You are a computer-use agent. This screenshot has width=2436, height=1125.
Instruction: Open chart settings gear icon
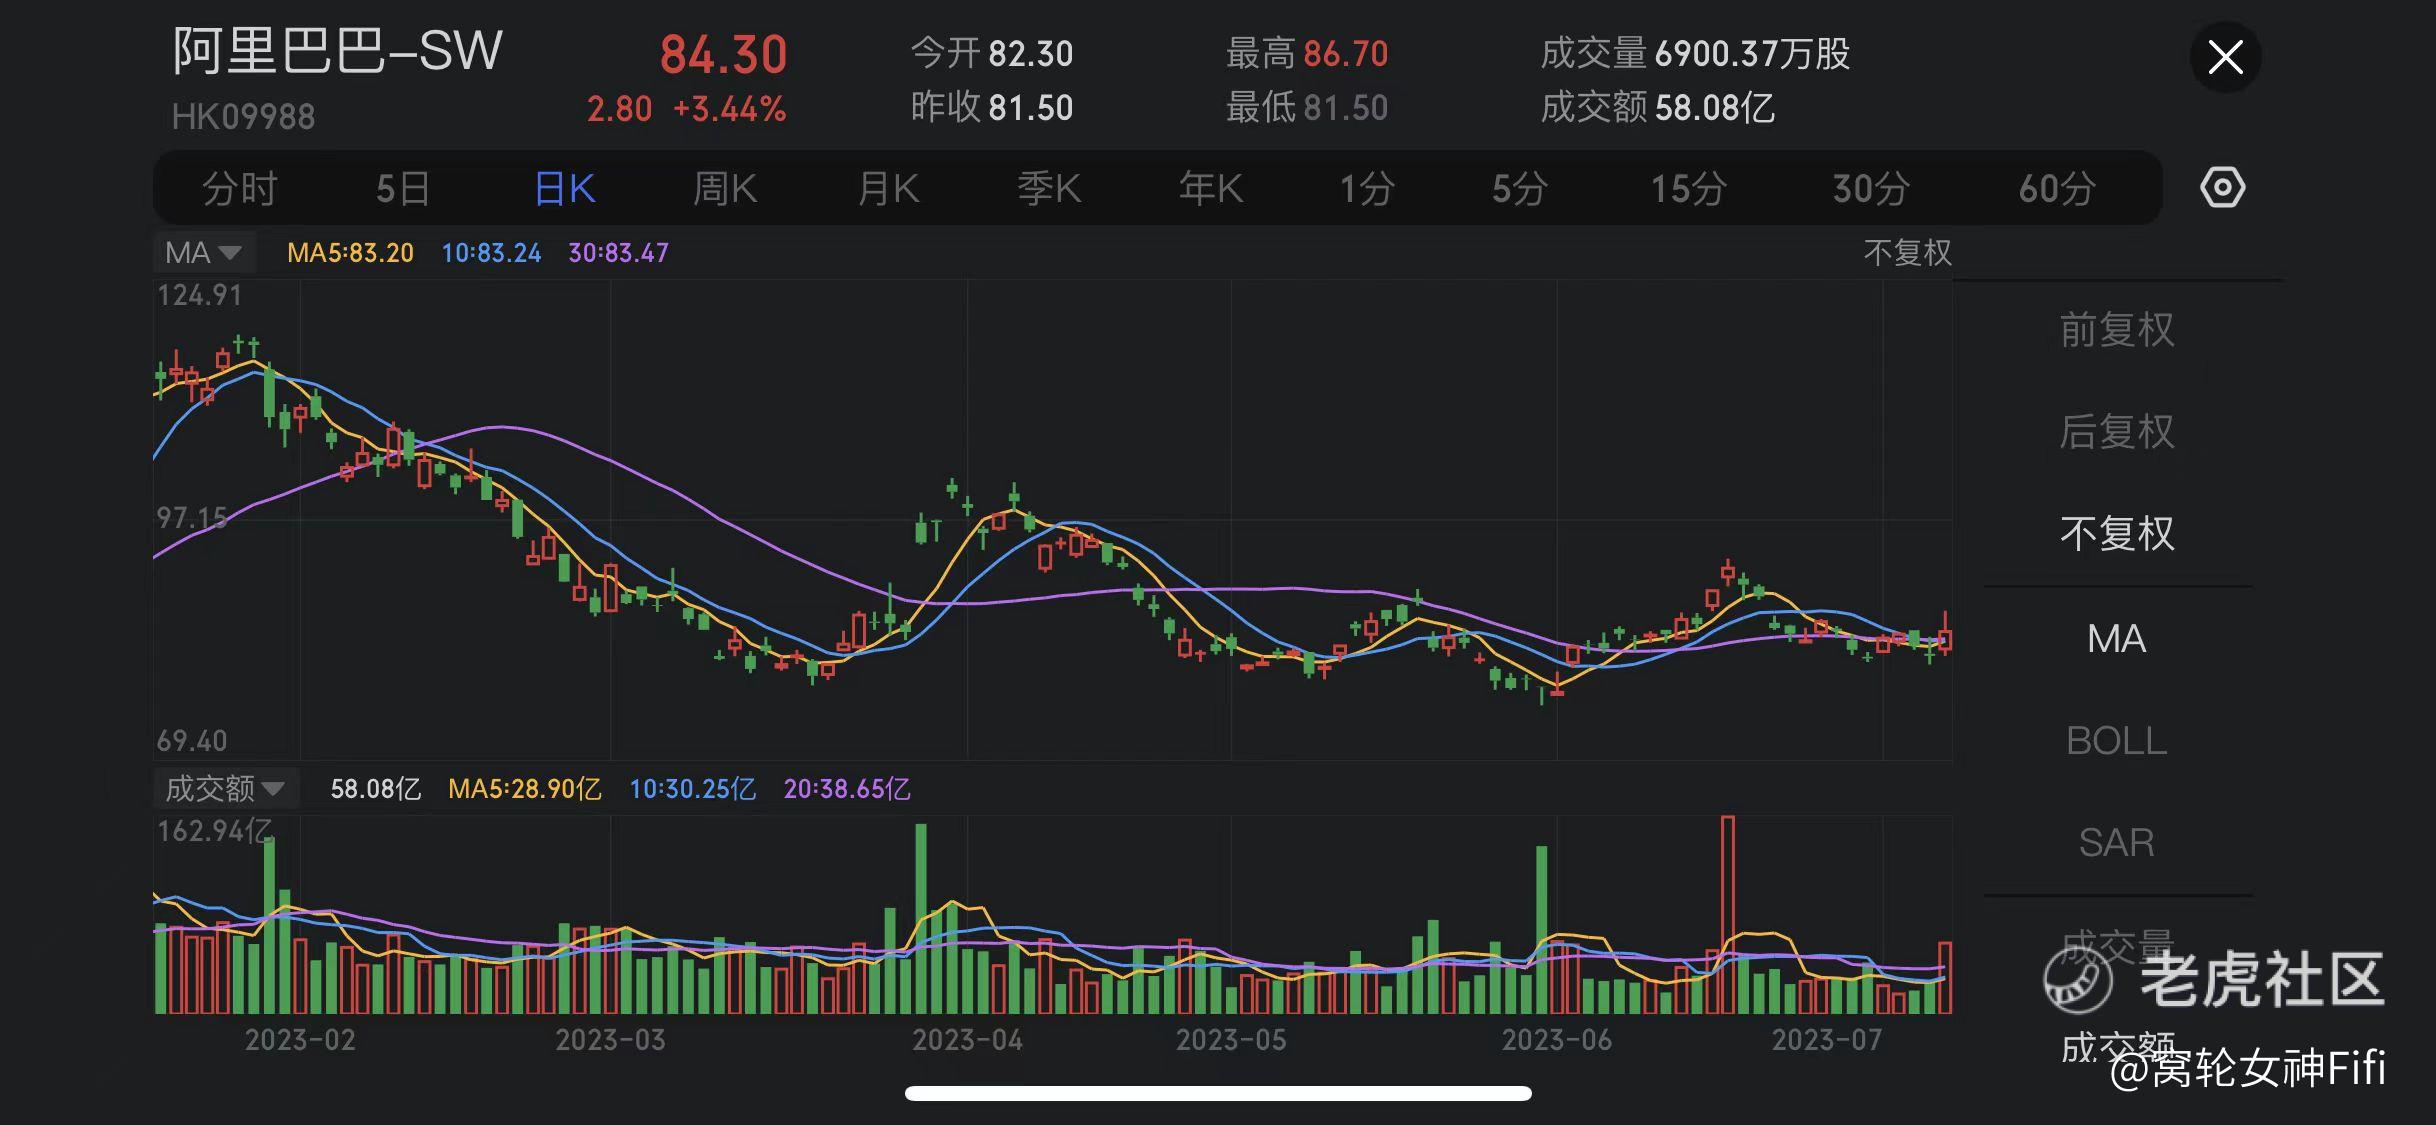[x=2222, y=188]
